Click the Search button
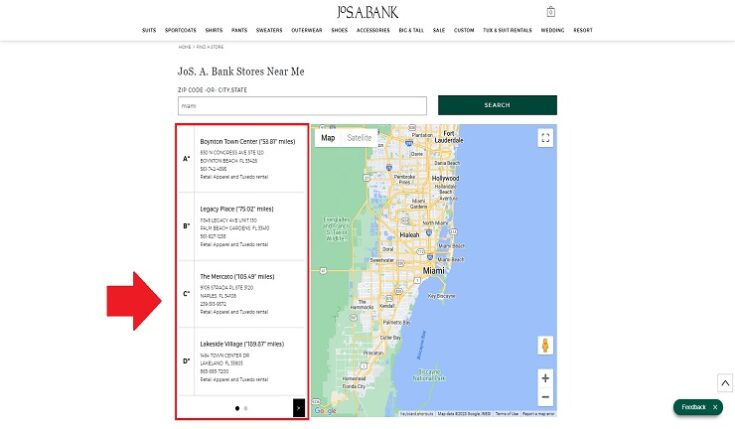735x429 pixels. [497, 105]
